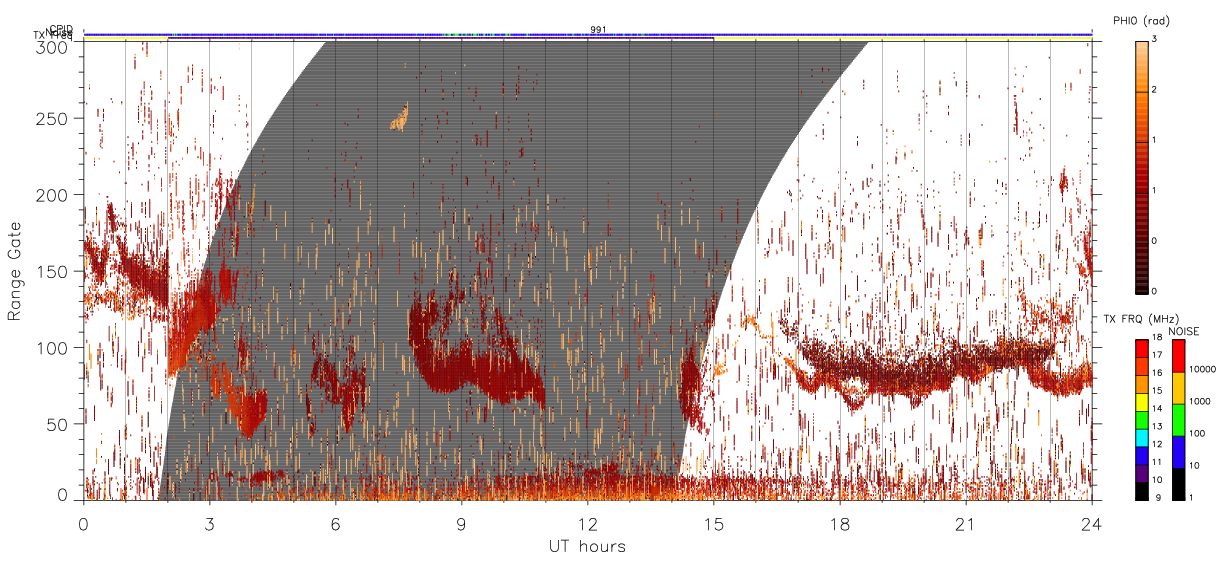Click the x-axis tick label '9' under the plot
Image resolution: width=1228 pixels, height=567 pixels.
[x=461, y=524]
